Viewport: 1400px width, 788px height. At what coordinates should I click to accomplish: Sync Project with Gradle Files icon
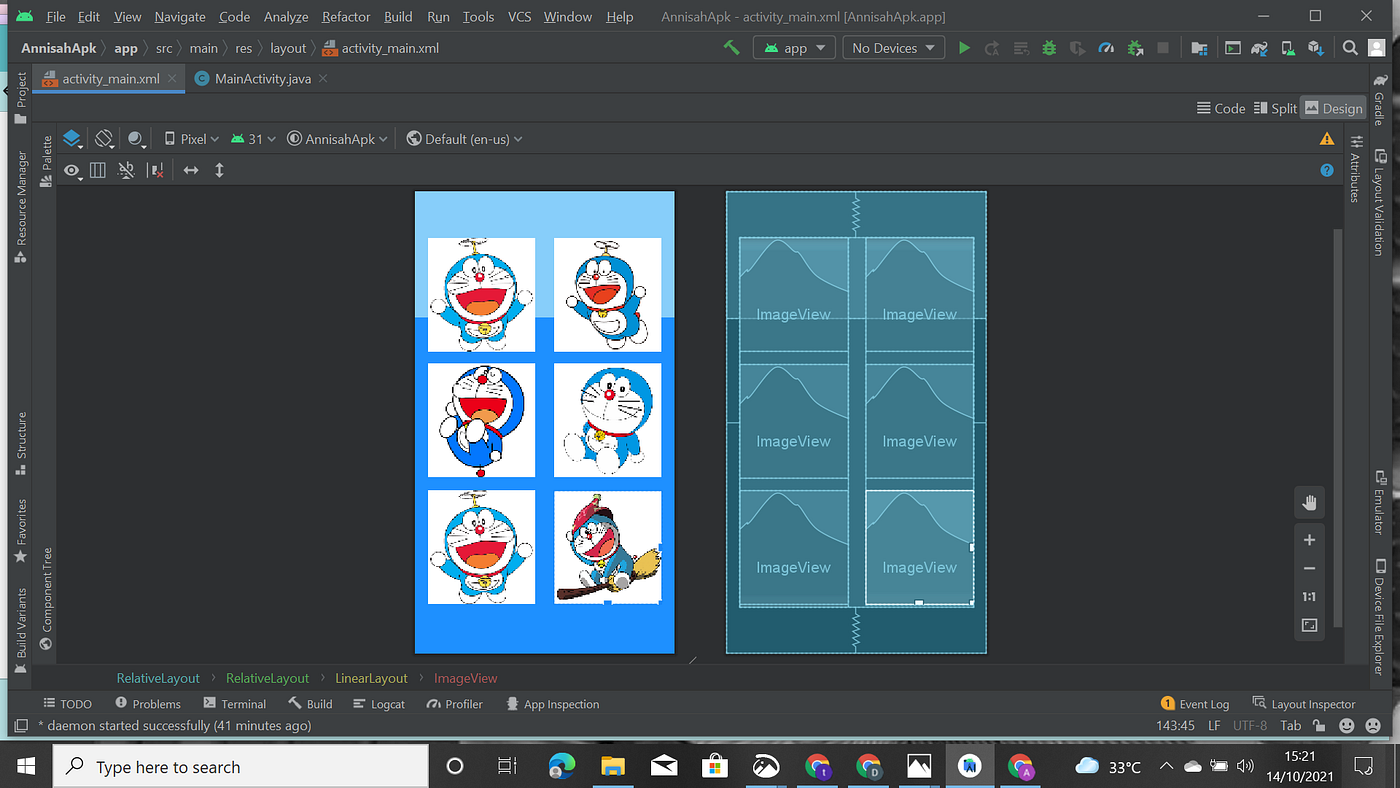point(1260,47)
